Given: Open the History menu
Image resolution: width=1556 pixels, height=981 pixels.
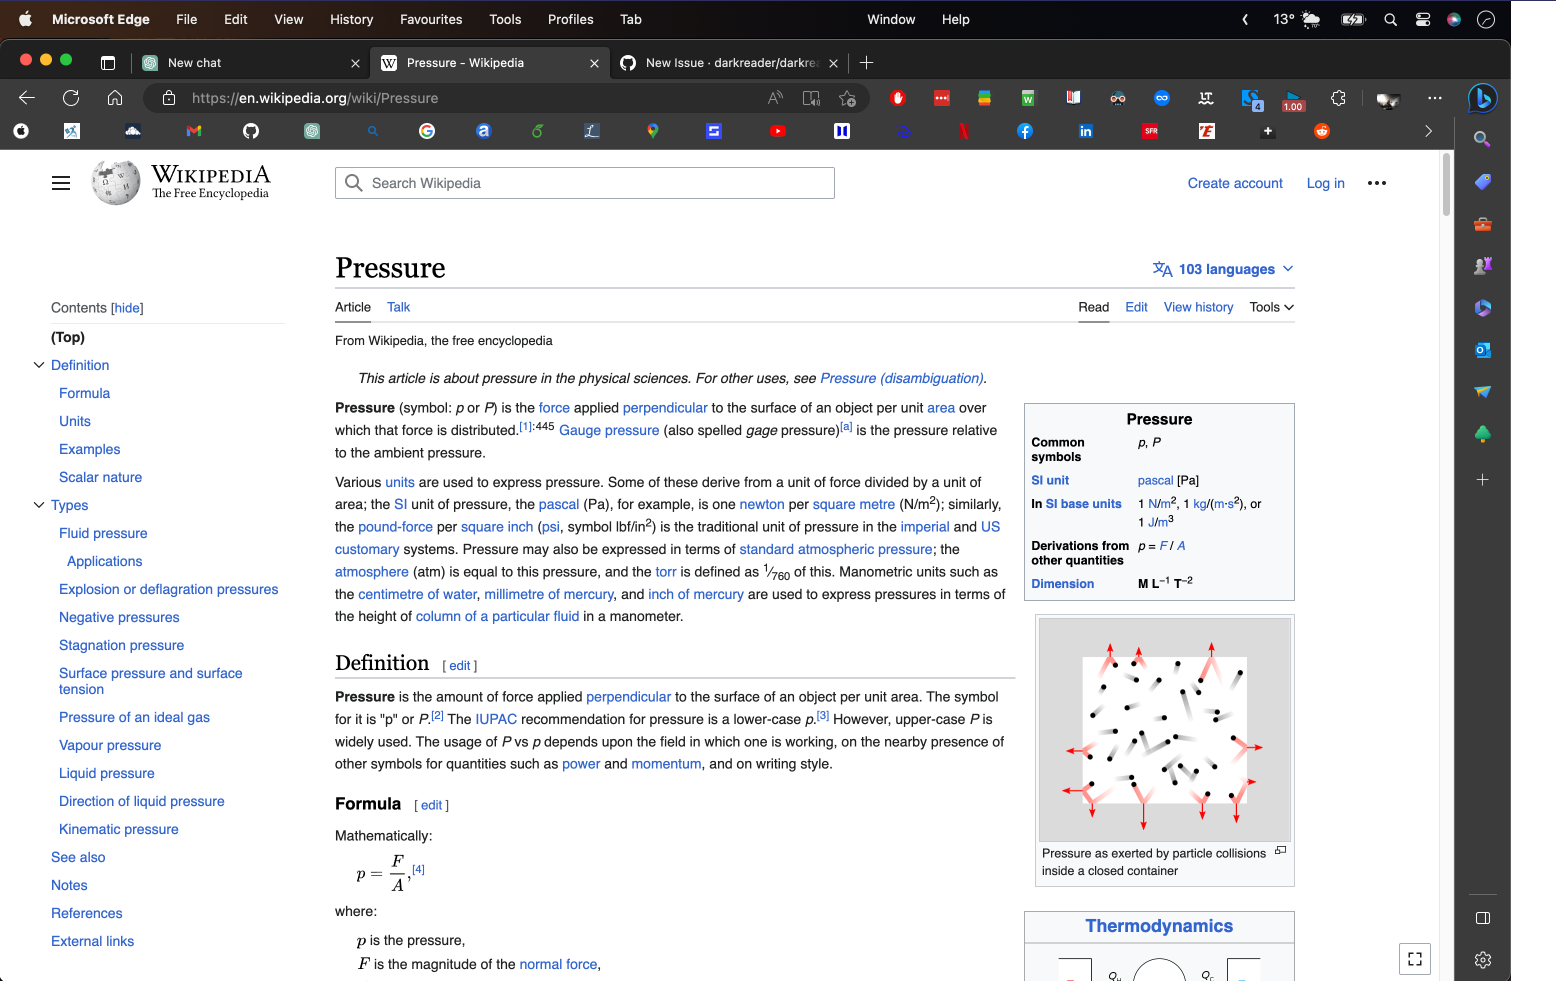Looking at the screenshot, I should (351, 19).
